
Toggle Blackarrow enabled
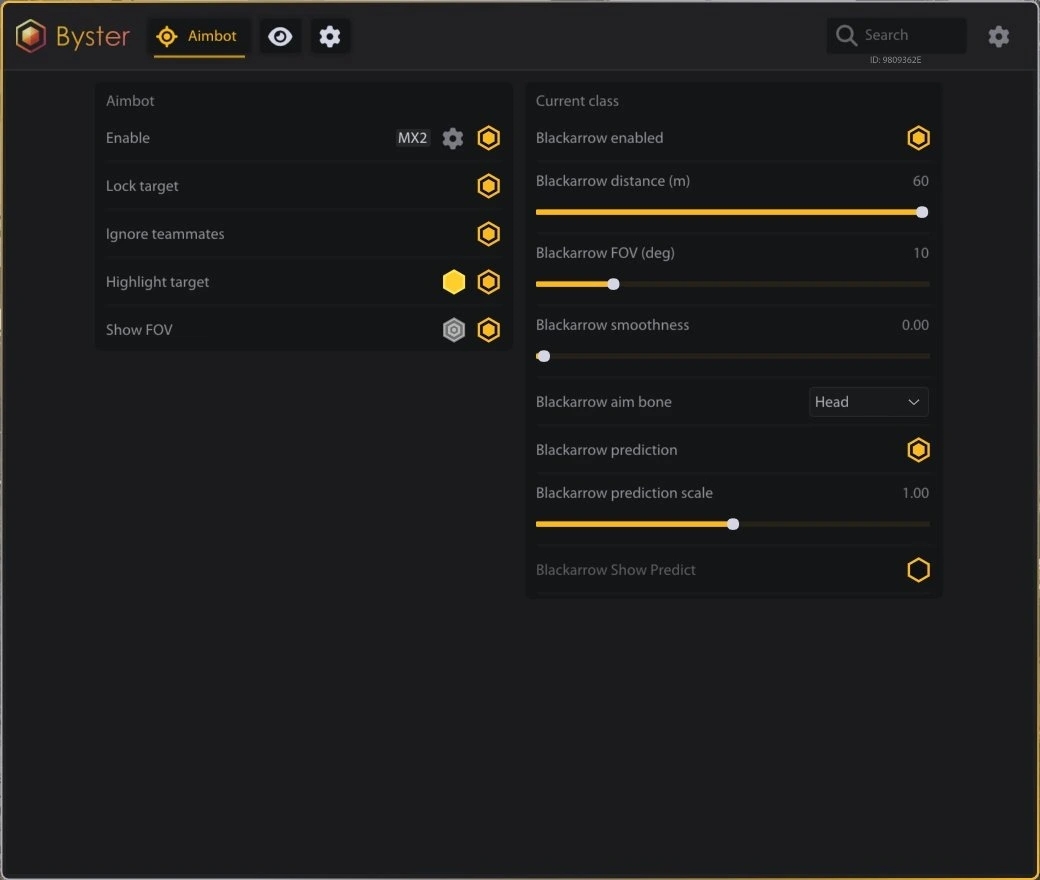pos(918,138)
